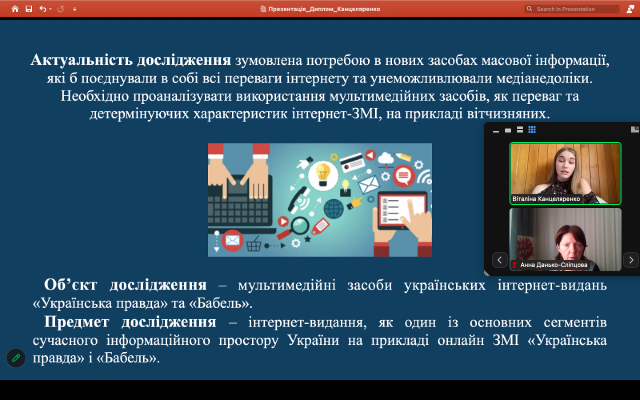Click the magnifier icon in the search box
640x400 pixels.
[529, 9]
